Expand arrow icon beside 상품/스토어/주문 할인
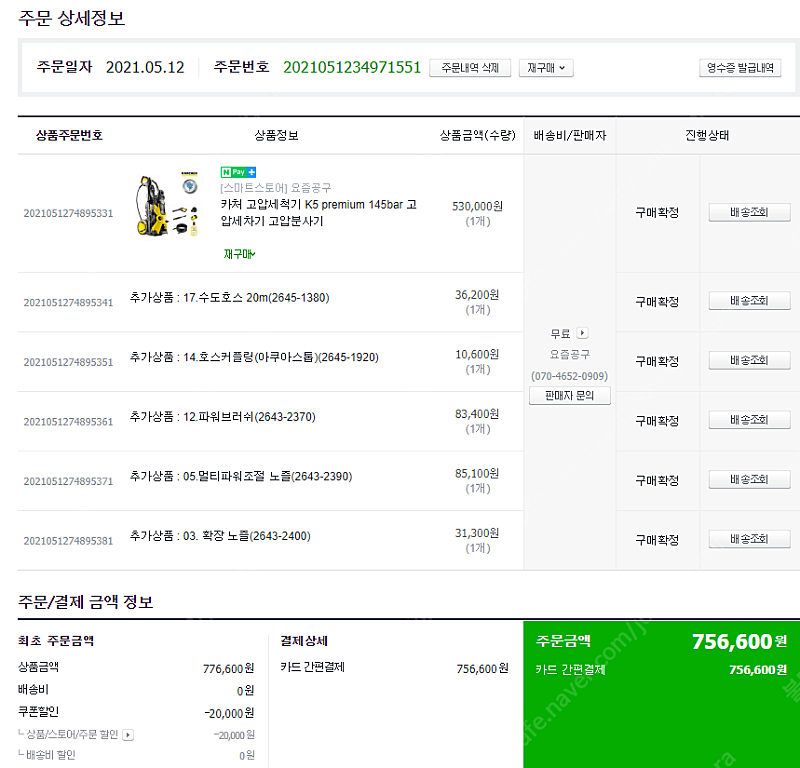The image size is (800, 768). pos(128,735)
